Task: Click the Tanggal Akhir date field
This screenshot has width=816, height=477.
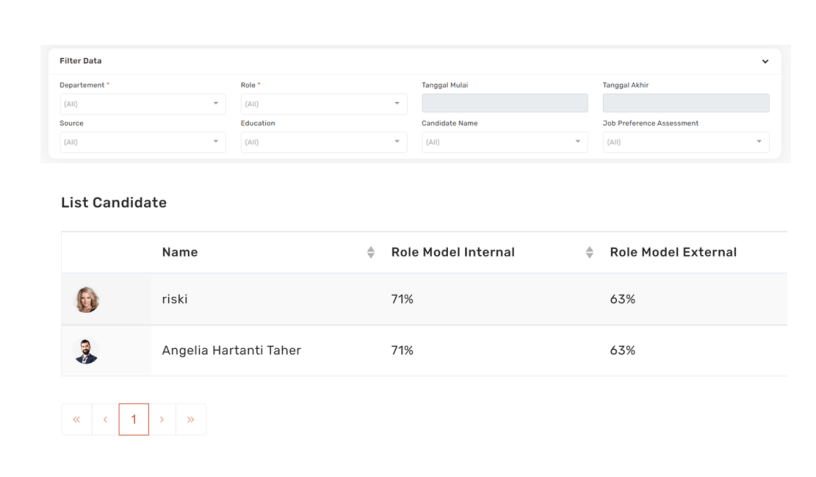Action: (685, 104)
